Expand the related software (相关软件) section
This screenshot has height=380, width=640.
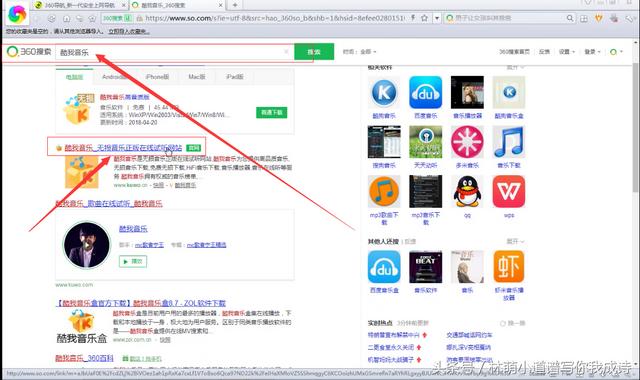(515, 67)
